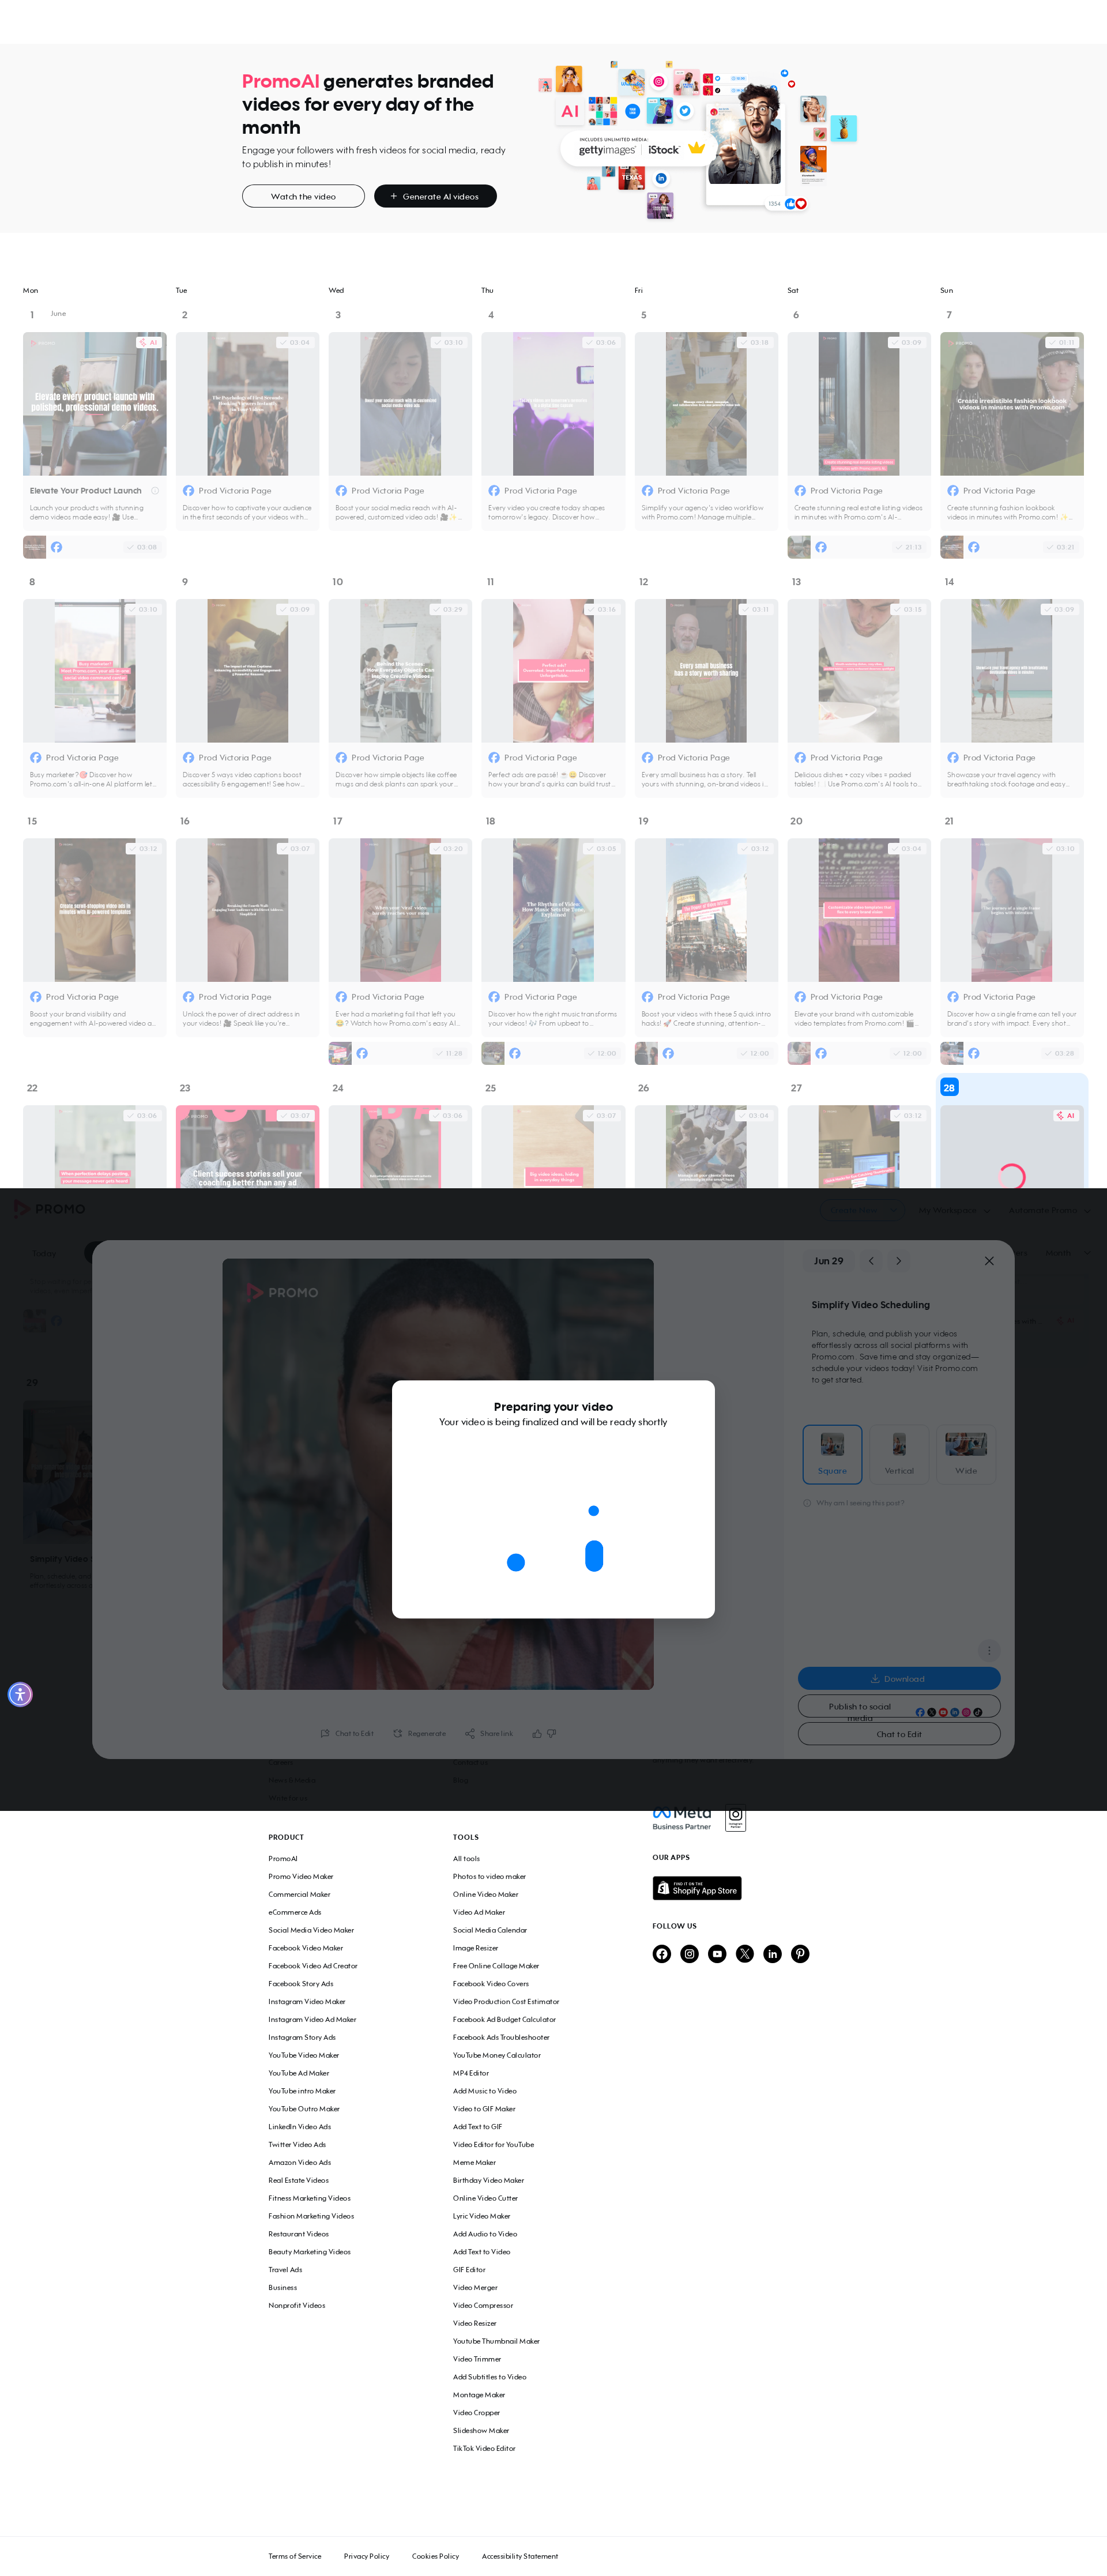Open scheduled 11:28 post under June 17
This screenshot has width=1107, height=2576.
pyautogui.click(x=400, y=1053)
